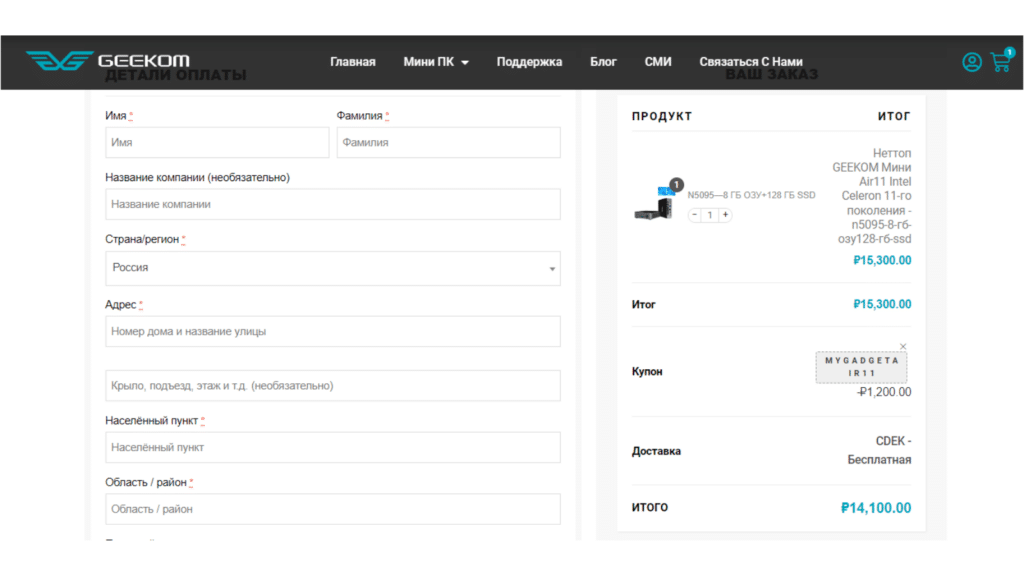The height and width of the screenshot is (576, 1024).
Task: Click the GEEKOM logo
Action: pyautogui.click(x=108, y=61)
